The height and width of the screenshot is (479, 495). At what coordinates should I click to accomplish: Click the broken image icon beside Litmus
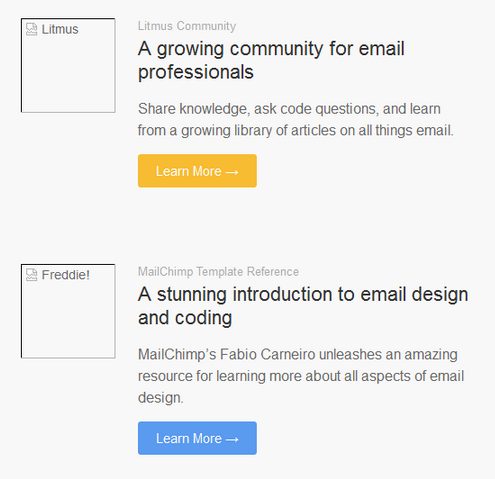[x=32, y=29]
